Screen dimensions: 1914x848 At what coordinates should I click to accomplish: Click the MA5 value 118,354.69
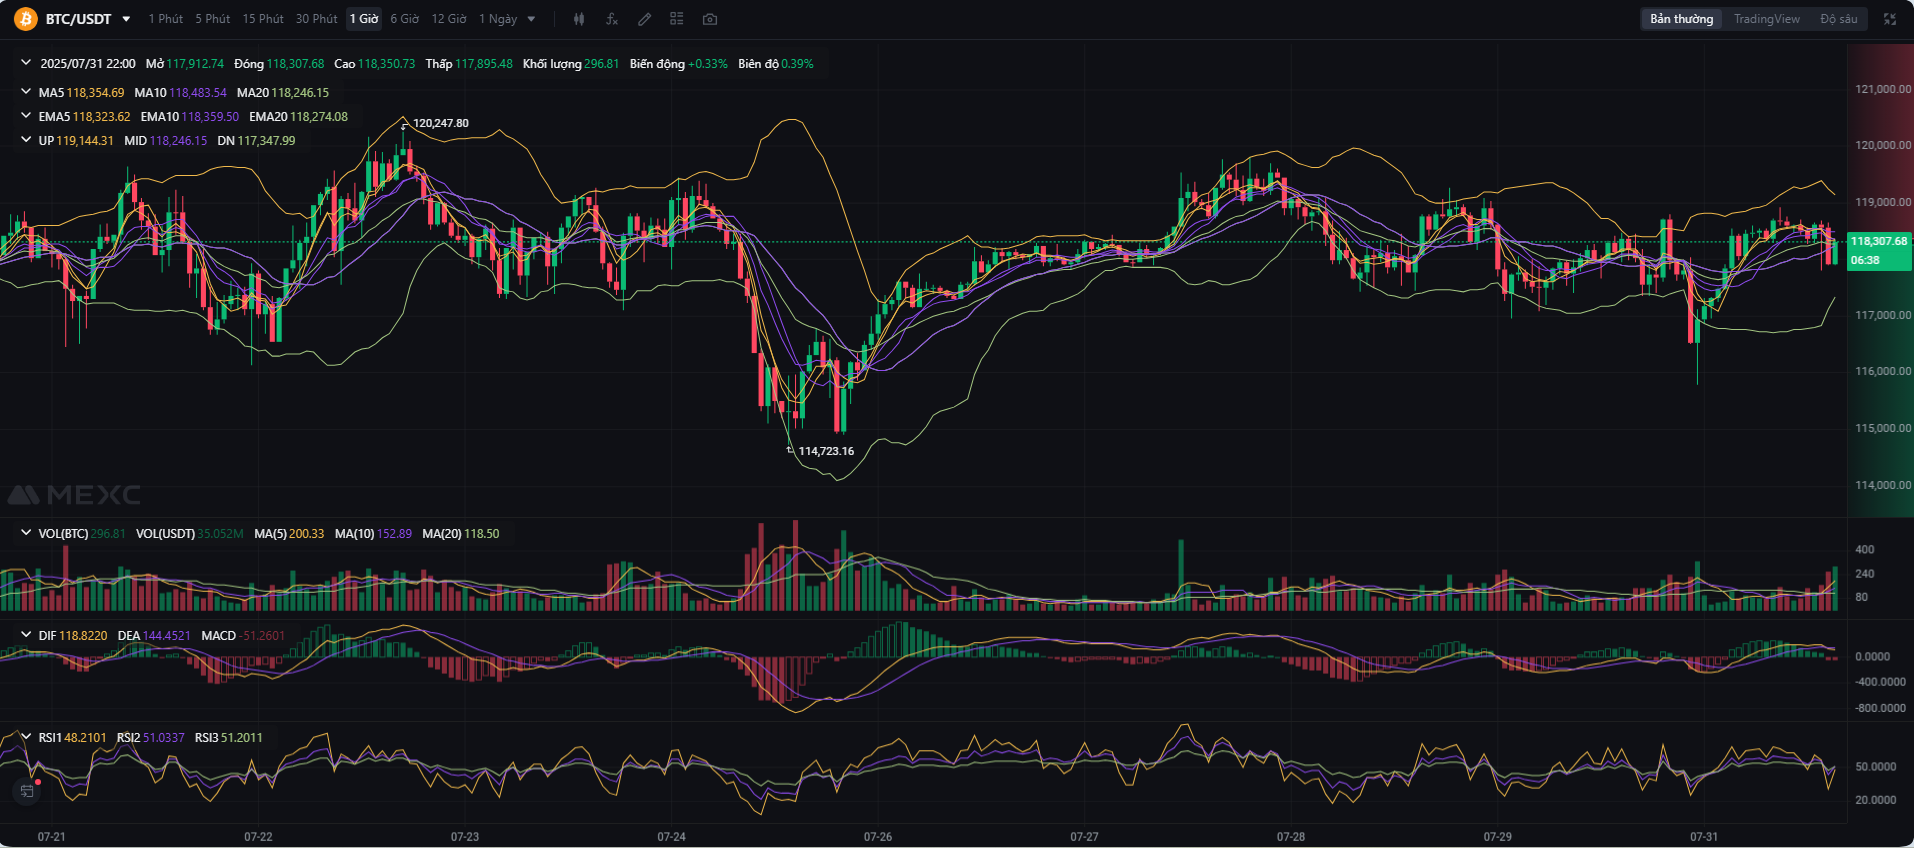click(x=96, y=92)
